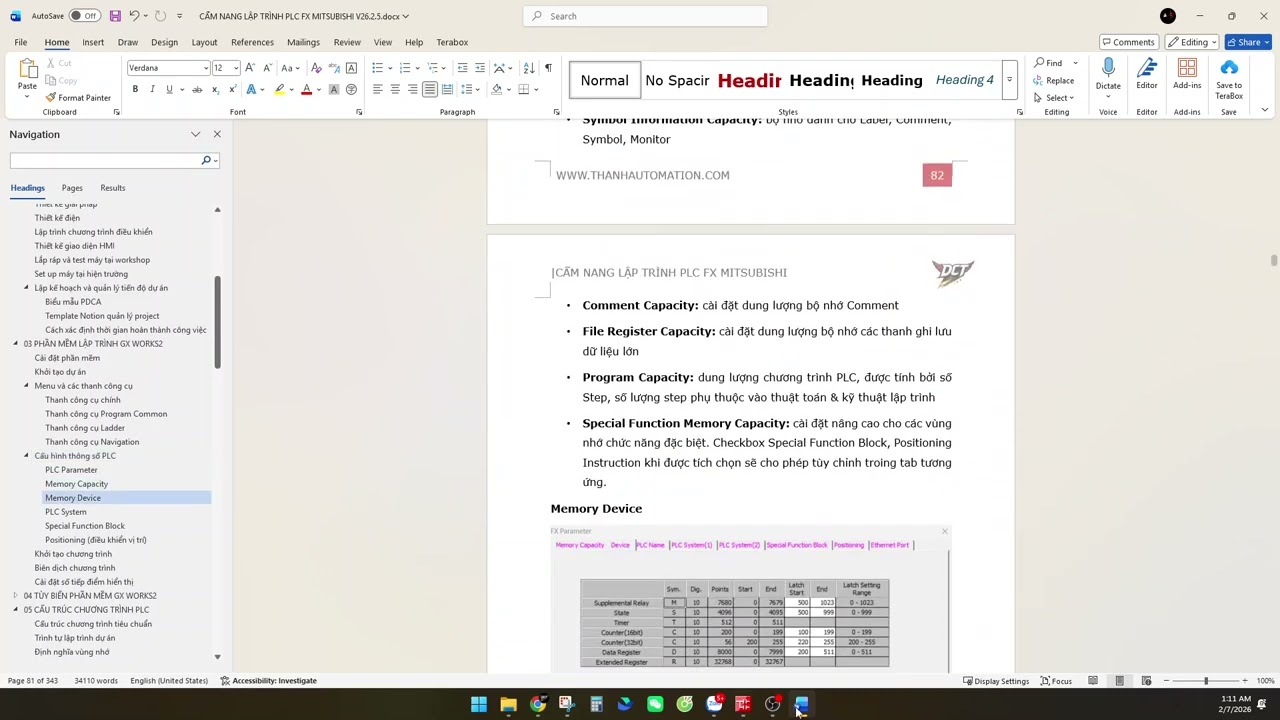Apply the font color swatch
Screen dimensions: 1280x720
[307, 90]
